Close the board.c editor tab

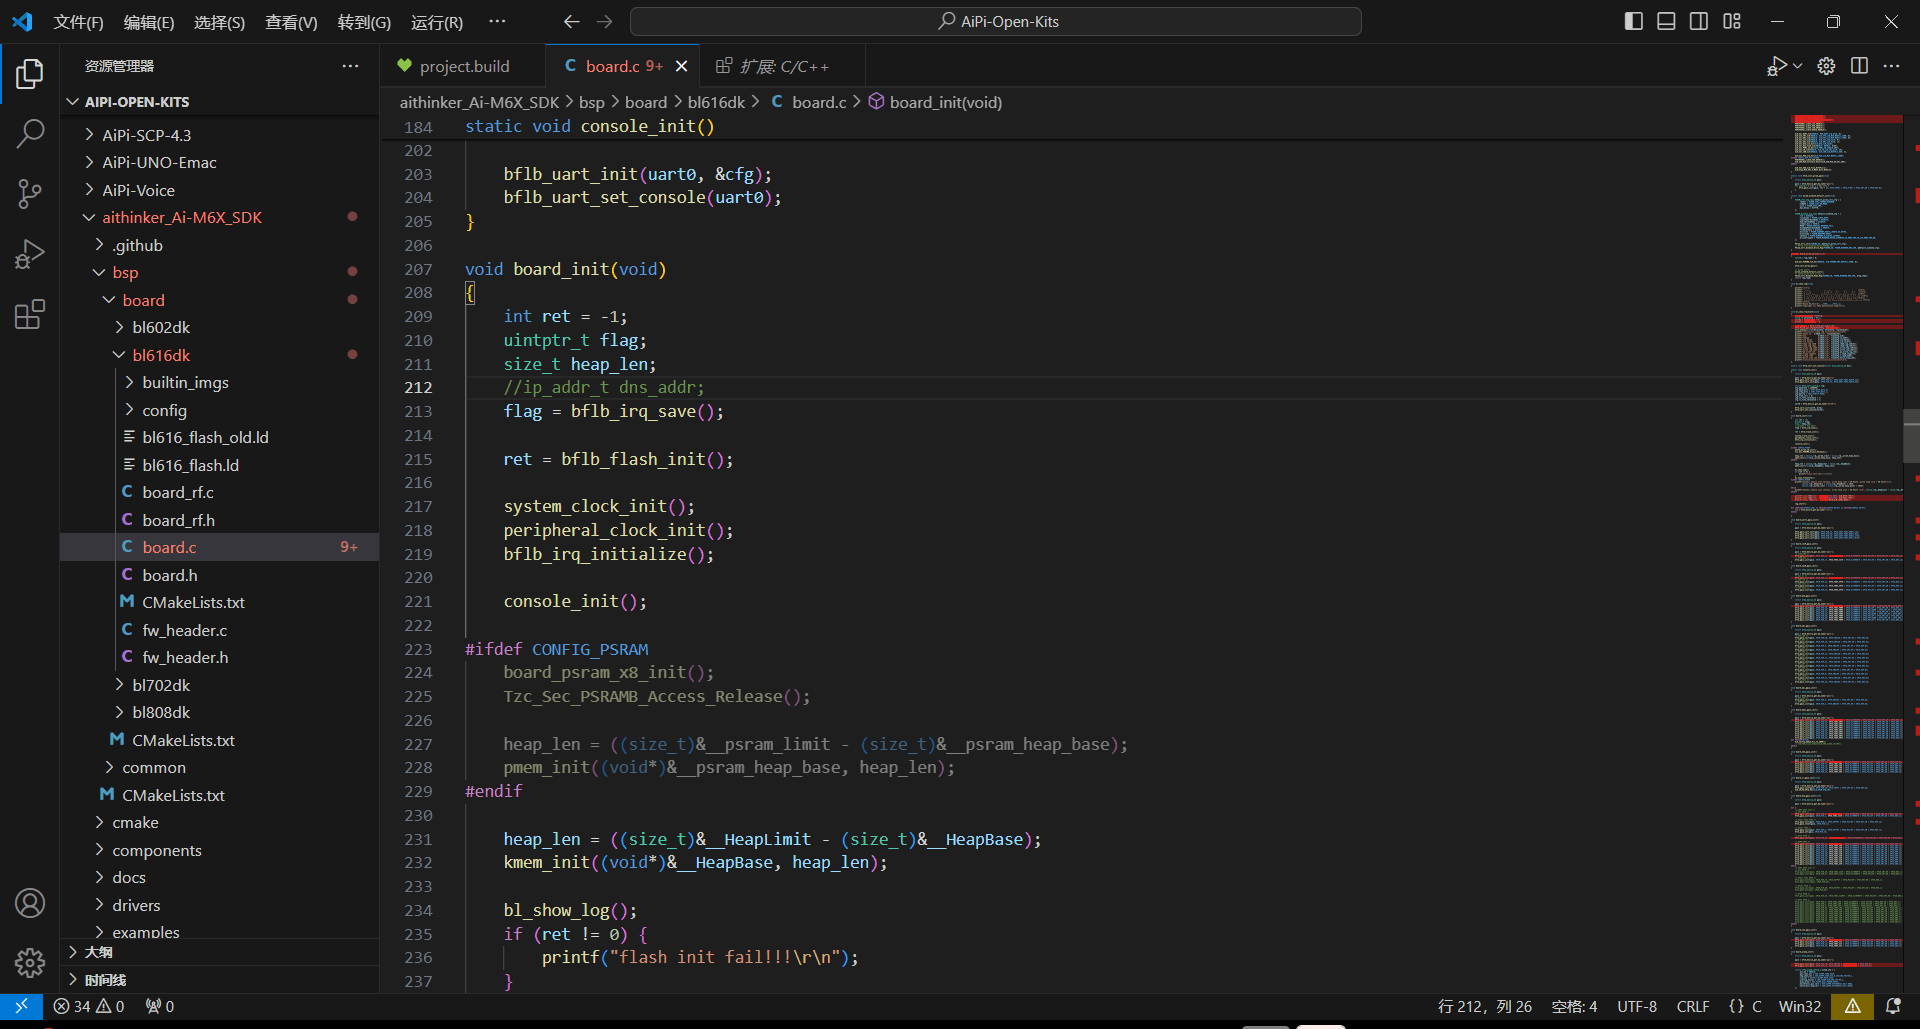pyautogui.click(x=681, y=66)
